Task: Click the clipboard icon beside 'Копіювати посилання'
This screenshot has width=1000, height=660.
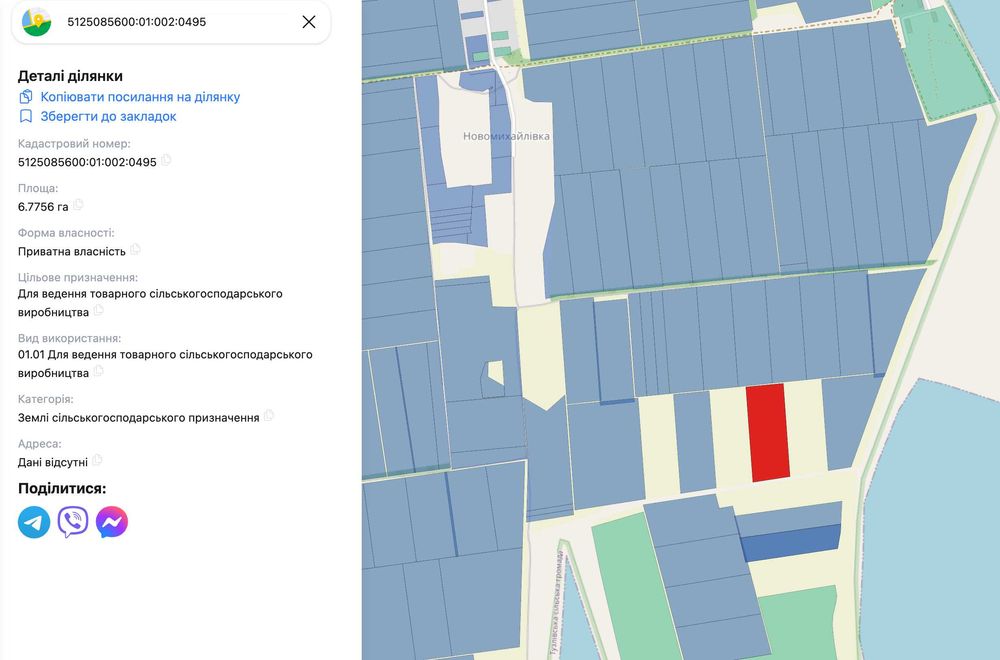Action: [26, 97]
